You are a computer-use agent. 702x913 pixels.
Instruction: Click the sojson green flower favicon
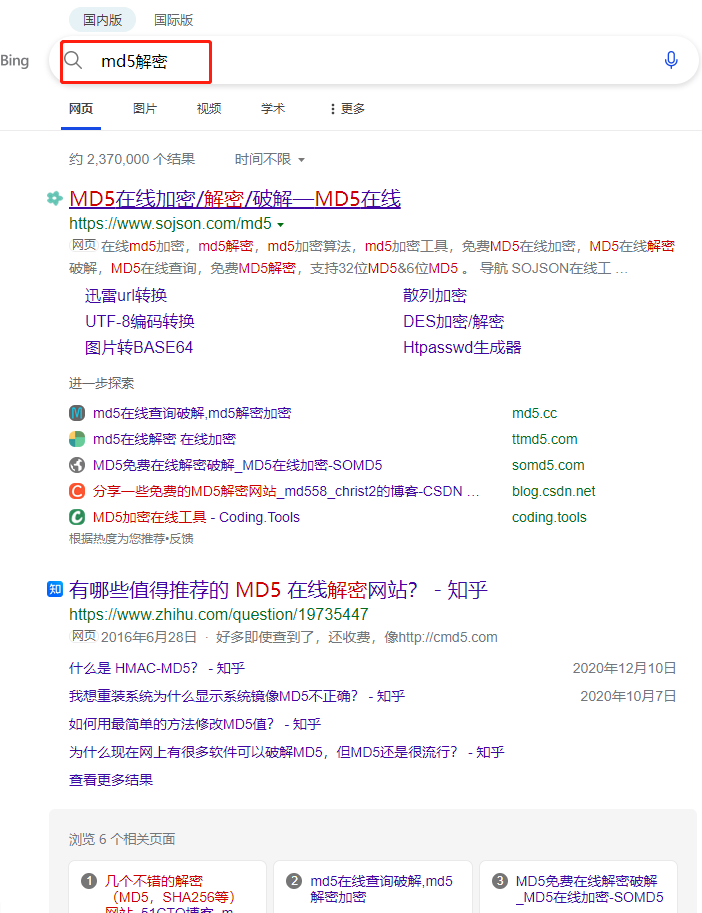pos(55,199)
